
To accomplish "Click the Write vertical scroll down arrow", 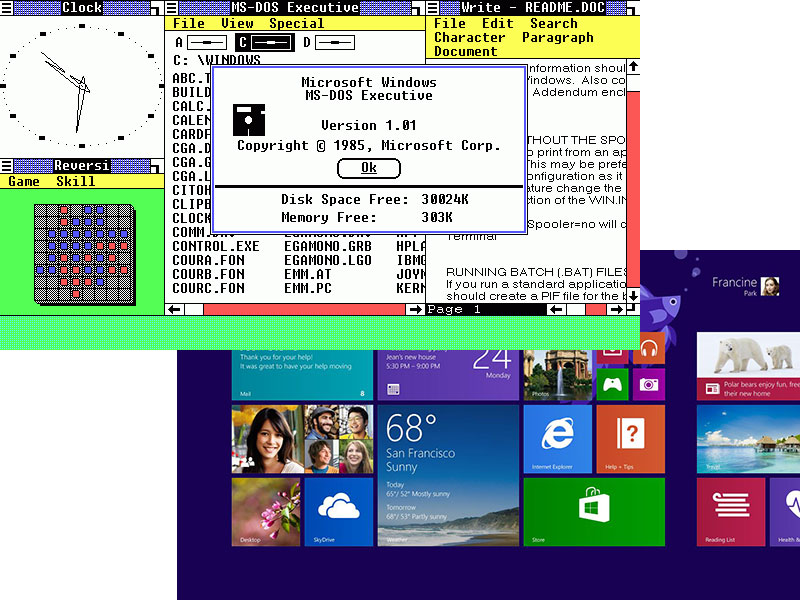I will click(x=633, y=296).
